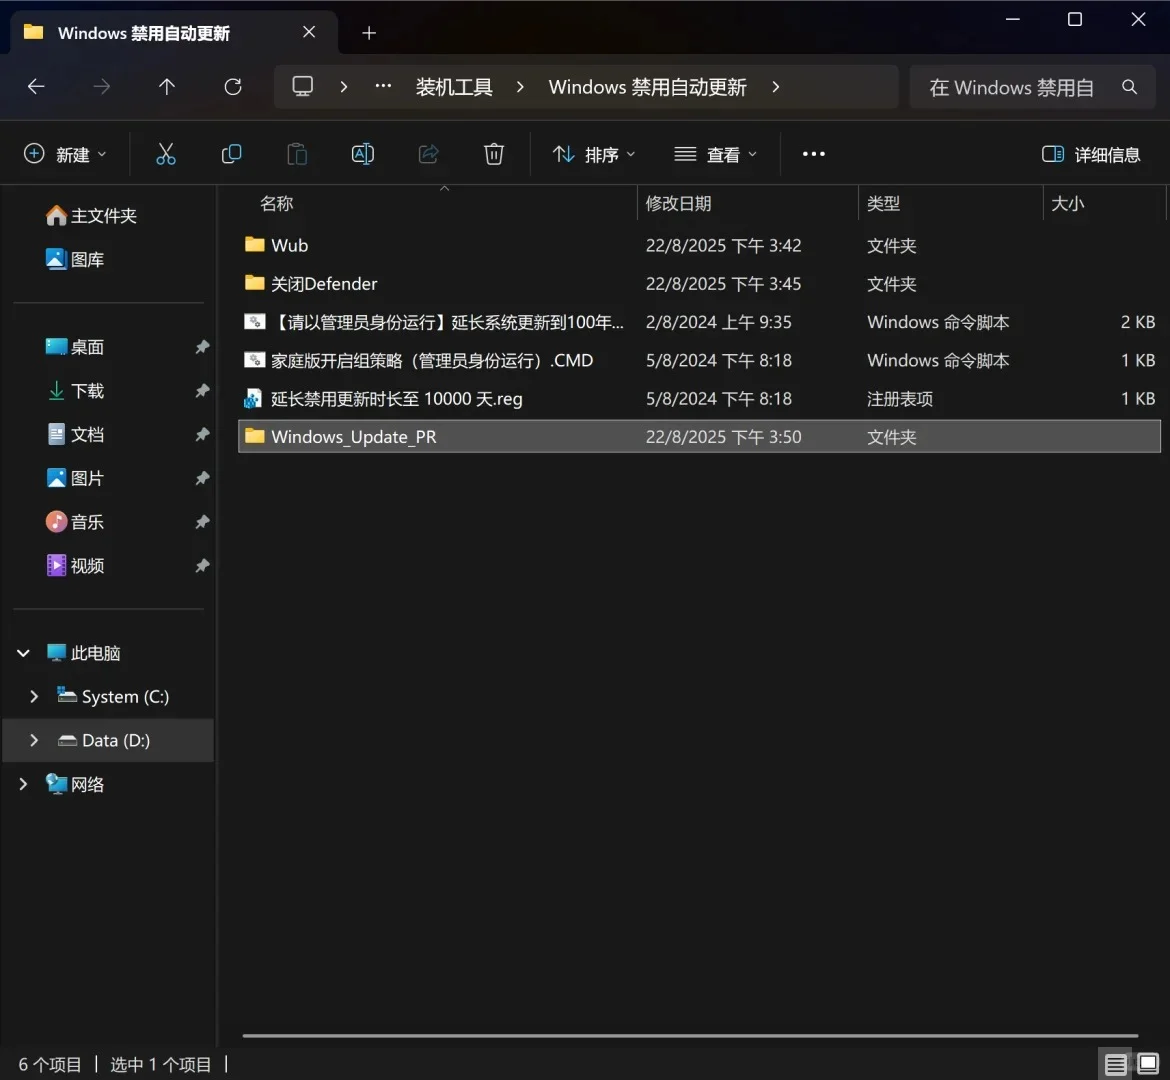Screen dimensions: 1170x1080
Task: Select the Cut icon on the toolbar
Action: click(x=165, y=154)
